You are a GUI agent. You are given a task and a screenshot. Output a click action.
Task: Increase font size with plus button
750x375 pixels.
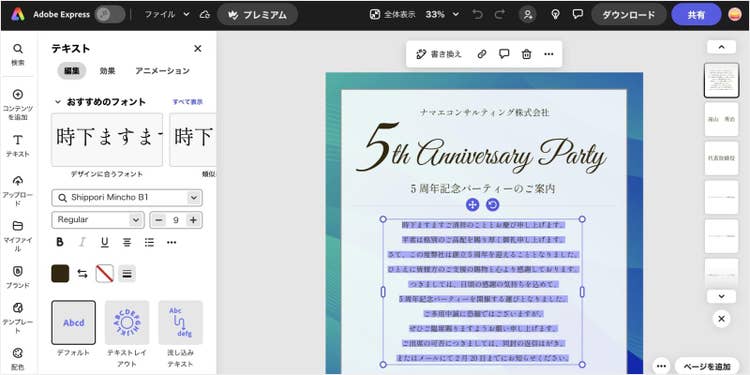pyautogui.click(x=193, y=220)
